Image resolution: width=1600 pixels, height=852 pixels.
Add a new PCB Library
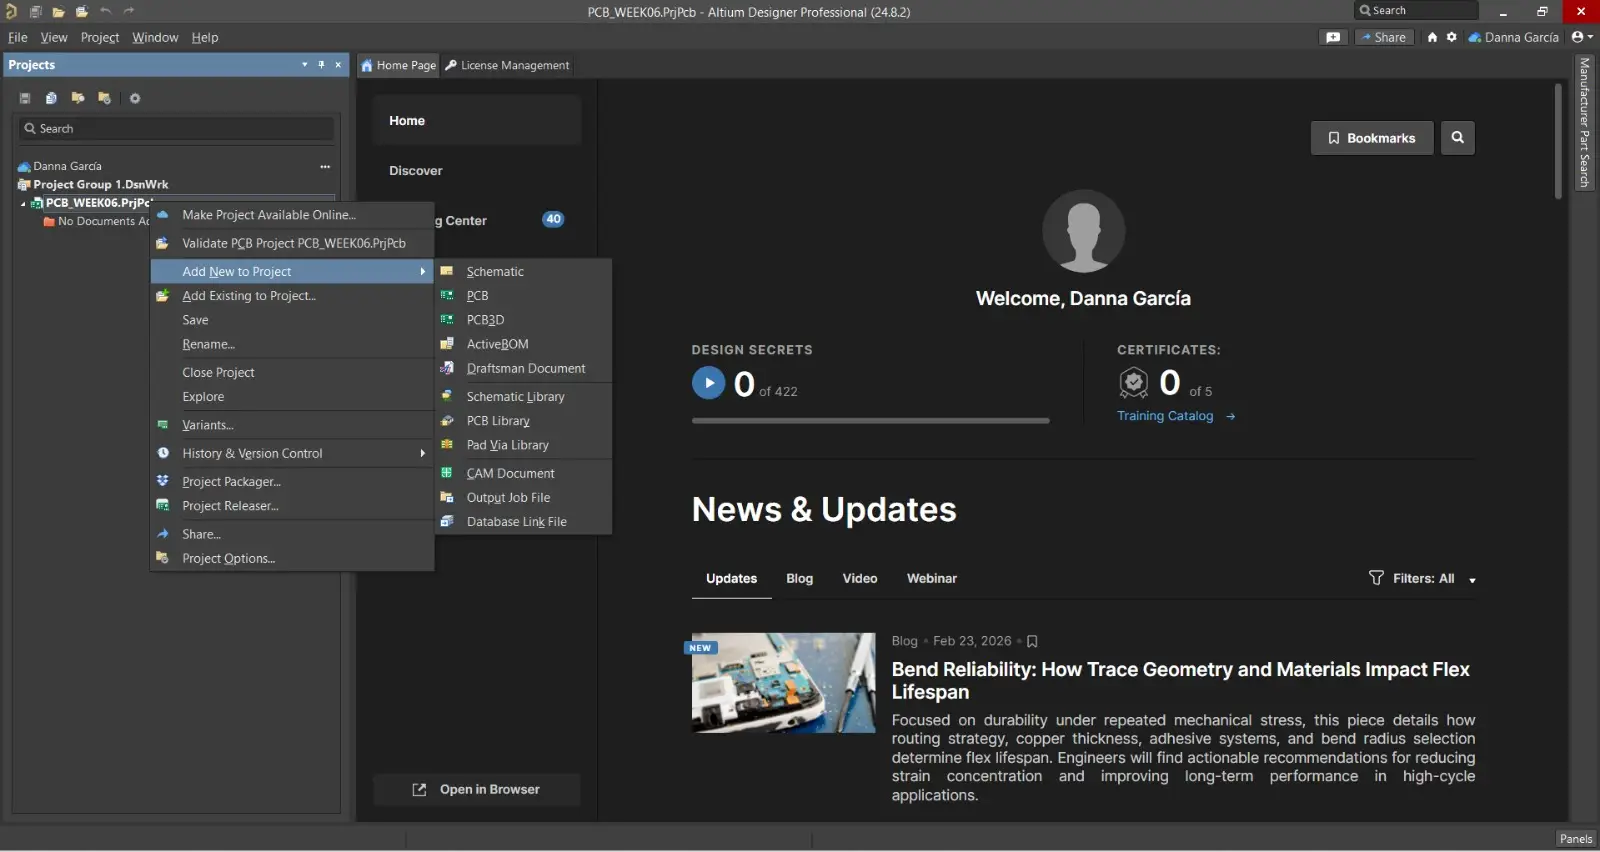pos(523,421)
